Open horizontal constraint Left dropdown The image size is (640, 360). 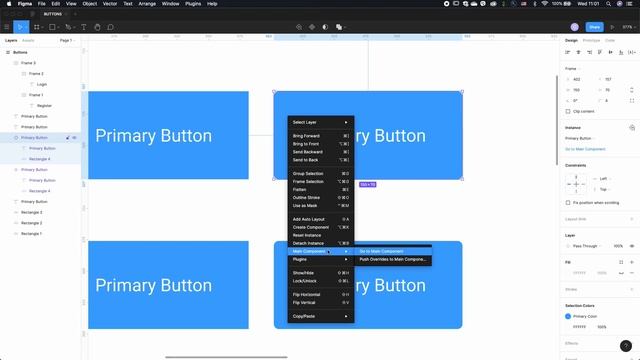605,179
